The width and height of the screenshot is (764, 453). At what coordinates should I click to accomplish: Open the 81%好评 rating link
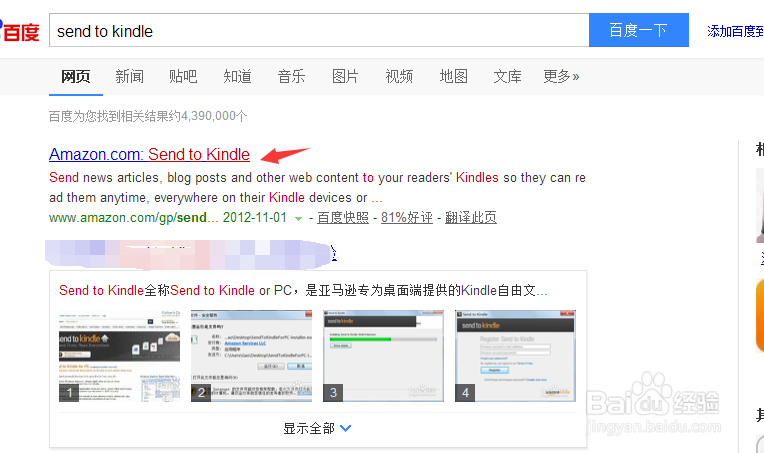click(x=407, y=217)
